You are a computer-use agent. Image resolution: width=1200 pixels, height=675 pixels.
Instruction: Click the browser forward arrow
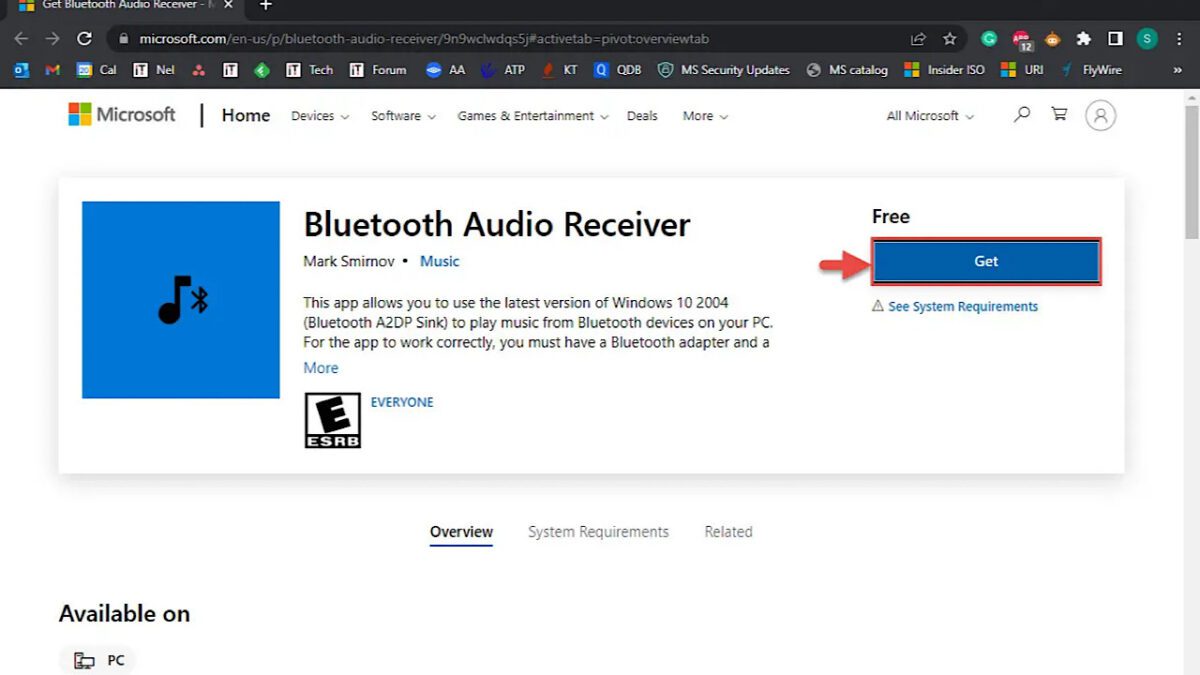click(53, 39)
